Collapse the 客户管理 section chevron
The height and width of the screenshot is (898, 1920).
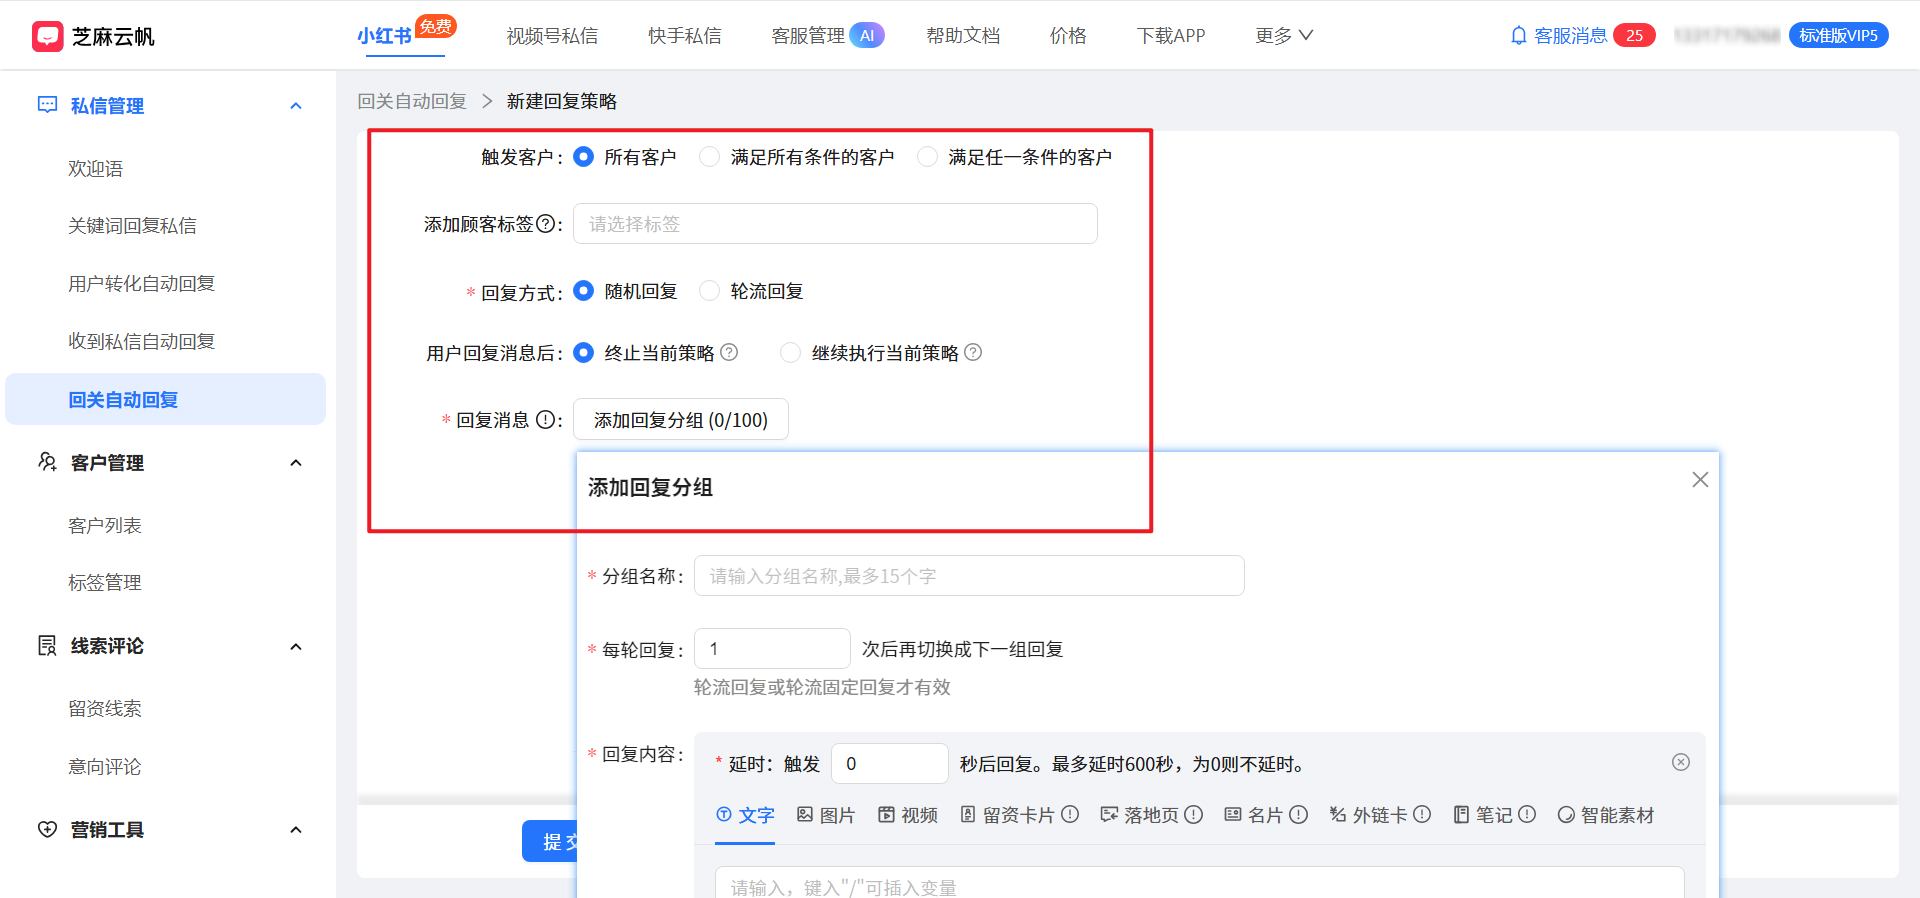click(296, 463)
